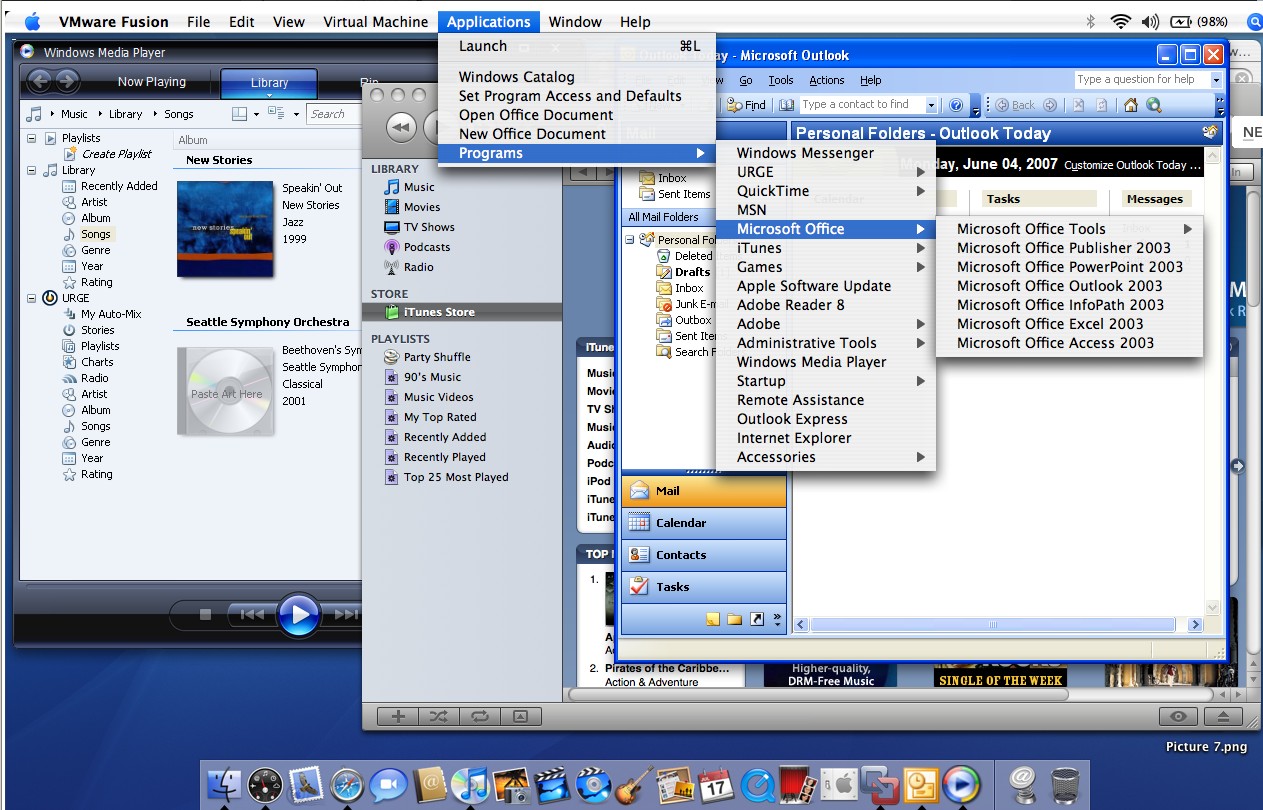The height and width of the screenshot is (810, 1263).
Task: Open iTunes from the Dock
Action: click(x=469, y=784)
